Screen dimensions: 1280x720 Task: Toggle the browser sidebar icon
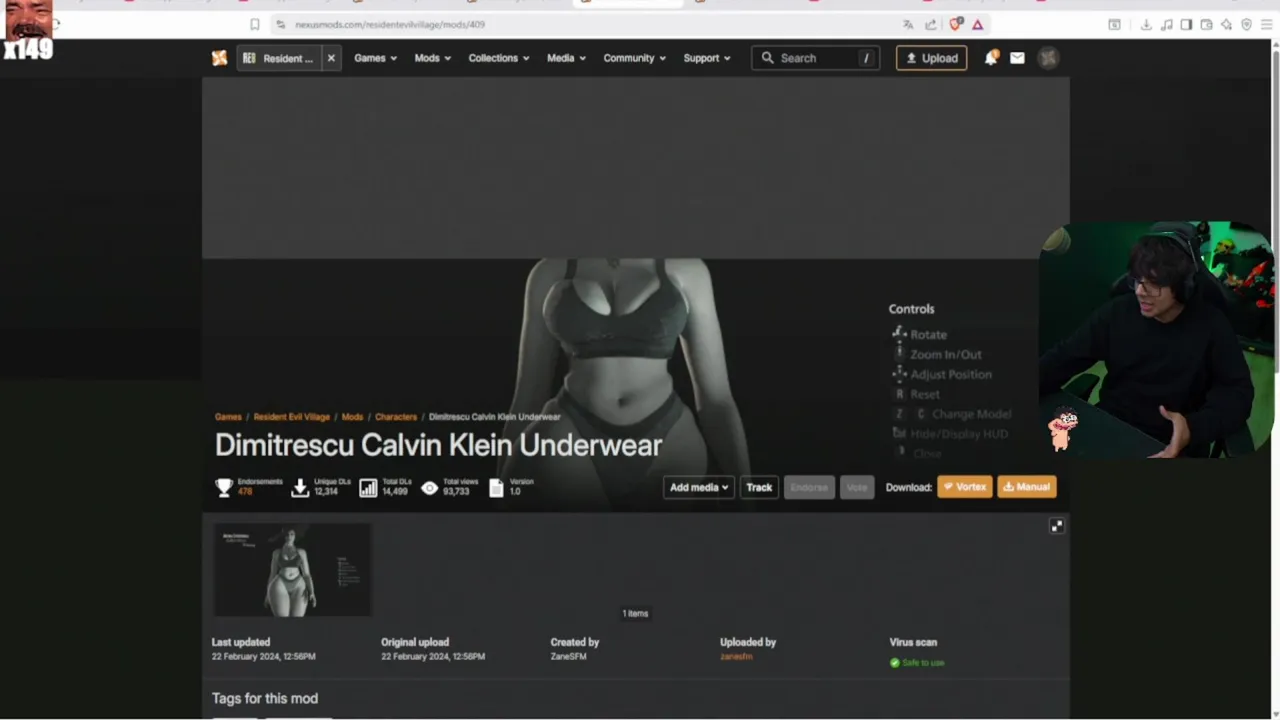point(1186,24)
